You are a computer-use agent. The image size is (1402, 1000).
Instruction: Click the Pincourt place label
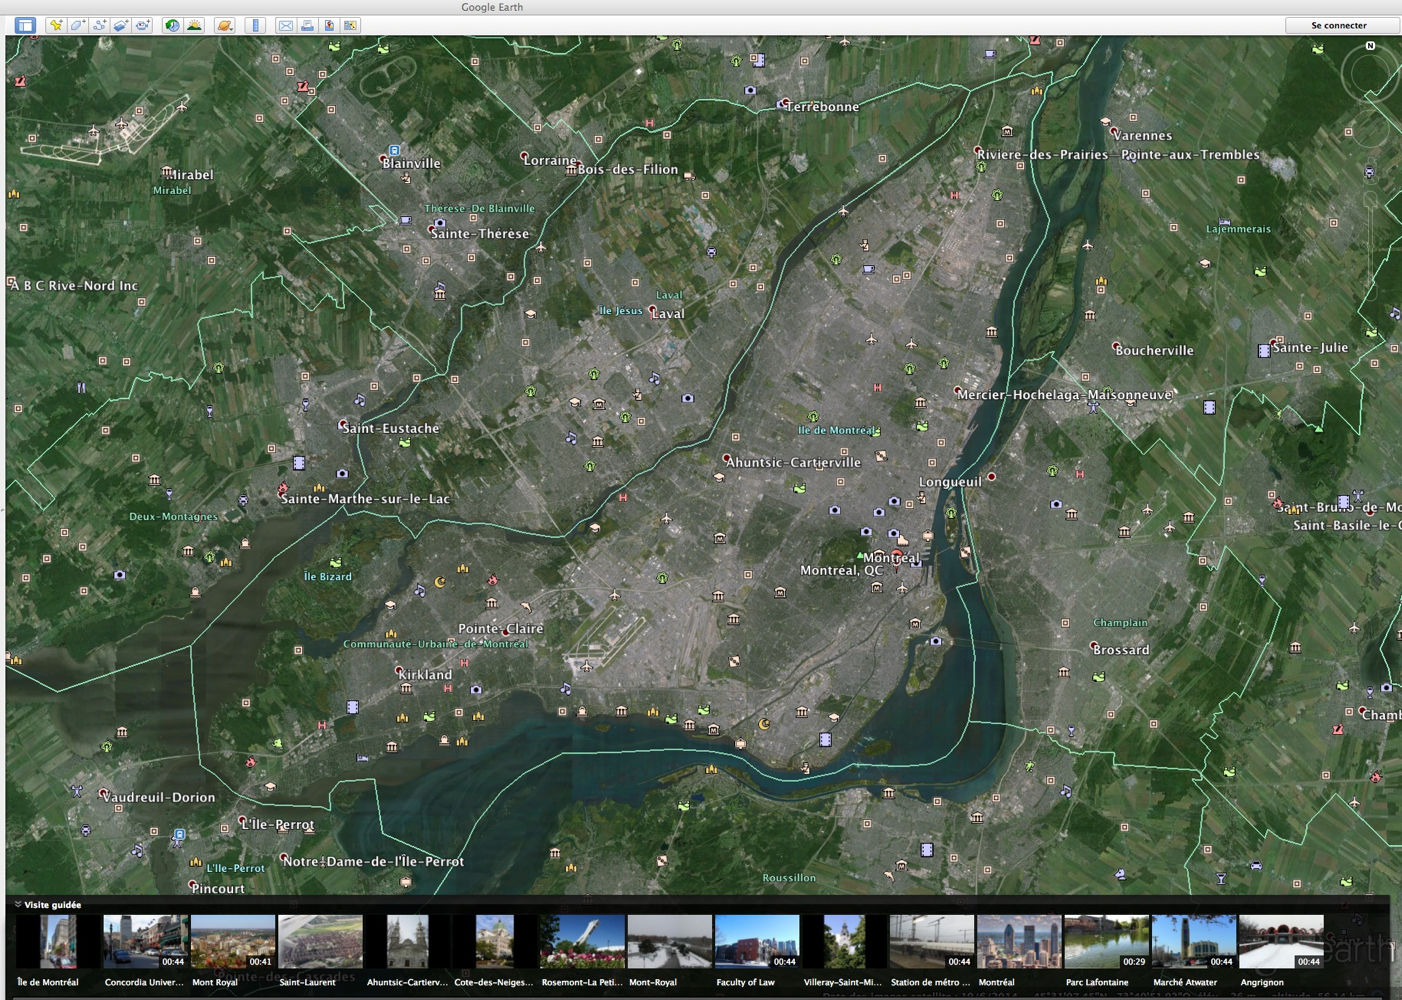218,888
